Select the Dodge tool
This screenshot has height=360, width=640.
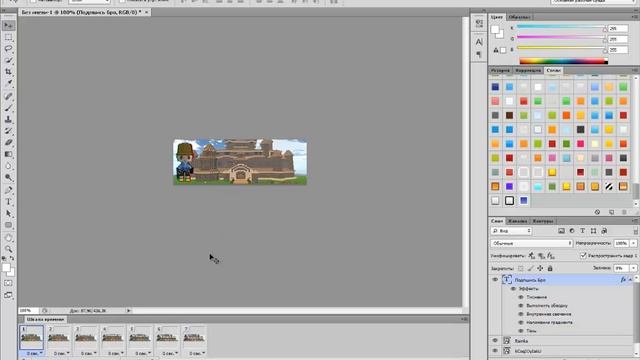tap(8, 178)
